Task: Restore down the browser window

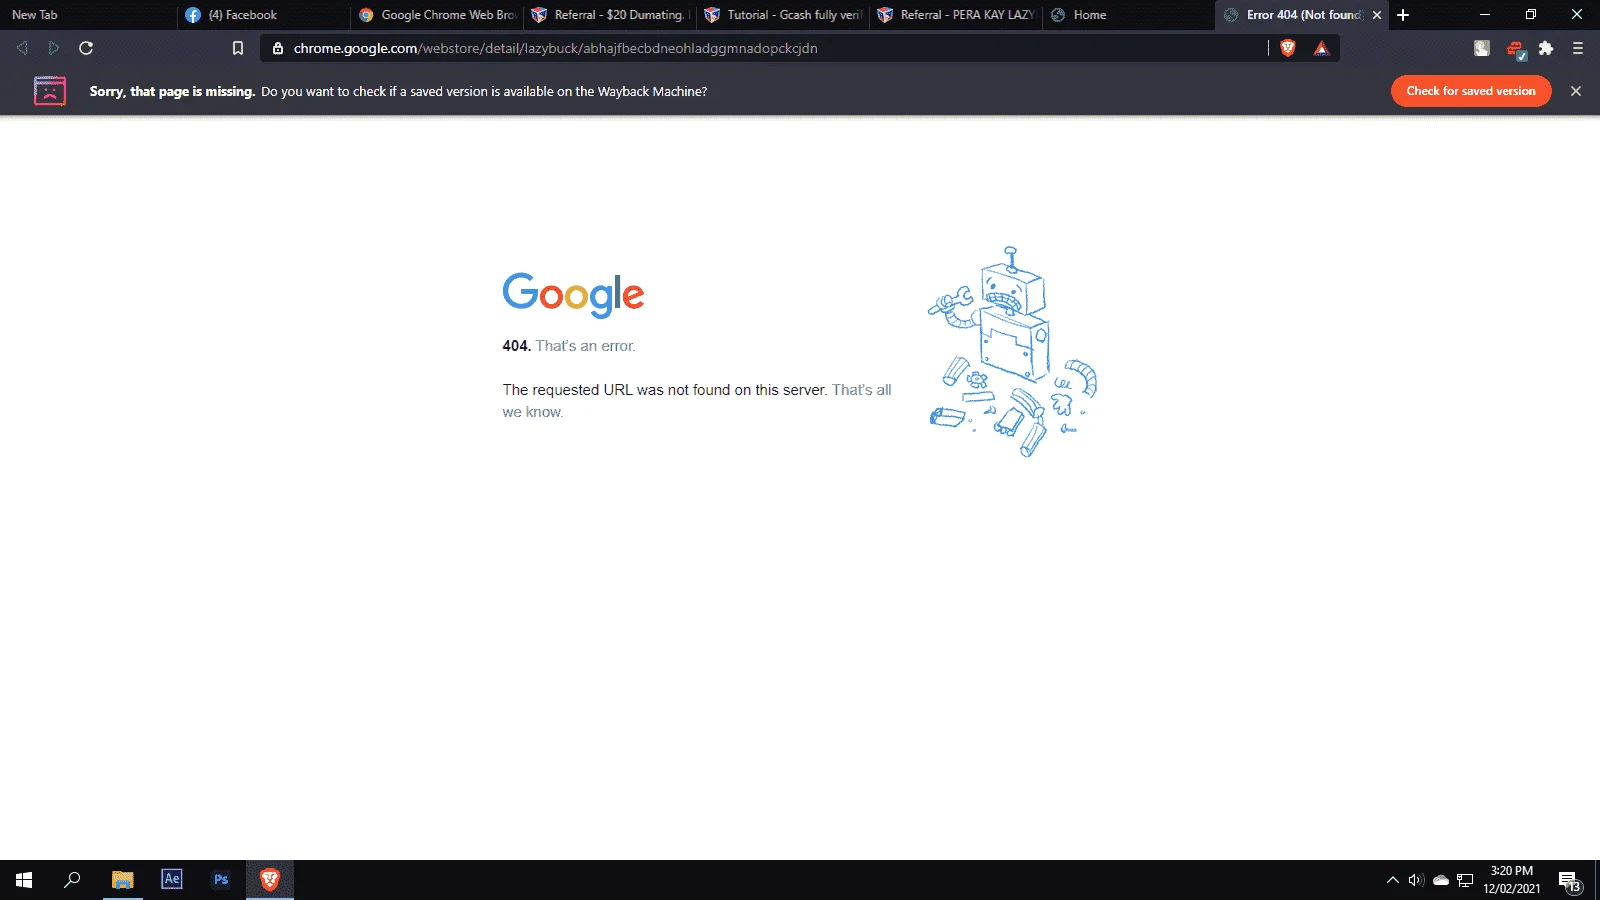Action: pos(1531,15)
